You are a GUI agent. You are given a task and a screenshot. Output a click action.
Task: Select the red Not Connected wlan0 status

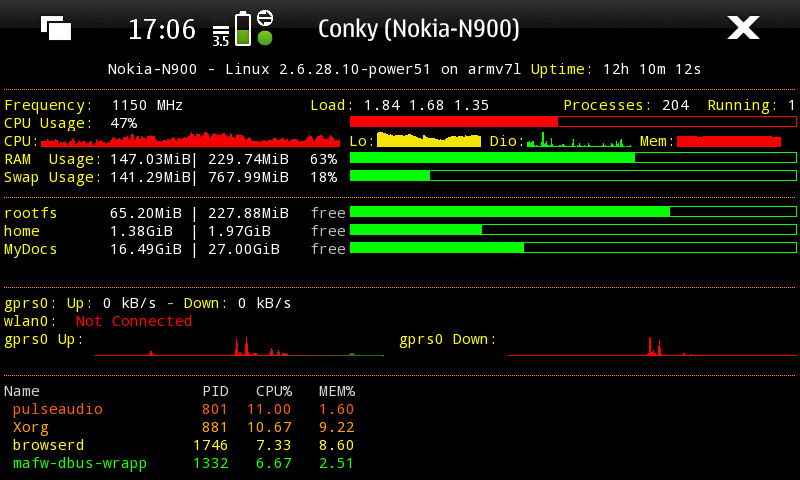(x=134, y=321)
